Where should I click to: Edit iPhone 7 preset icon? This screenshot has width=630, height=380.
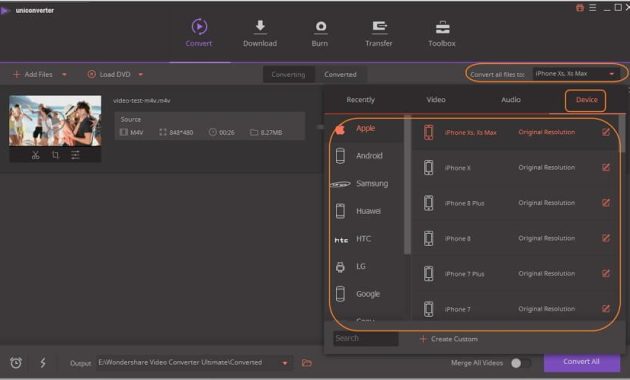point(606,308)
